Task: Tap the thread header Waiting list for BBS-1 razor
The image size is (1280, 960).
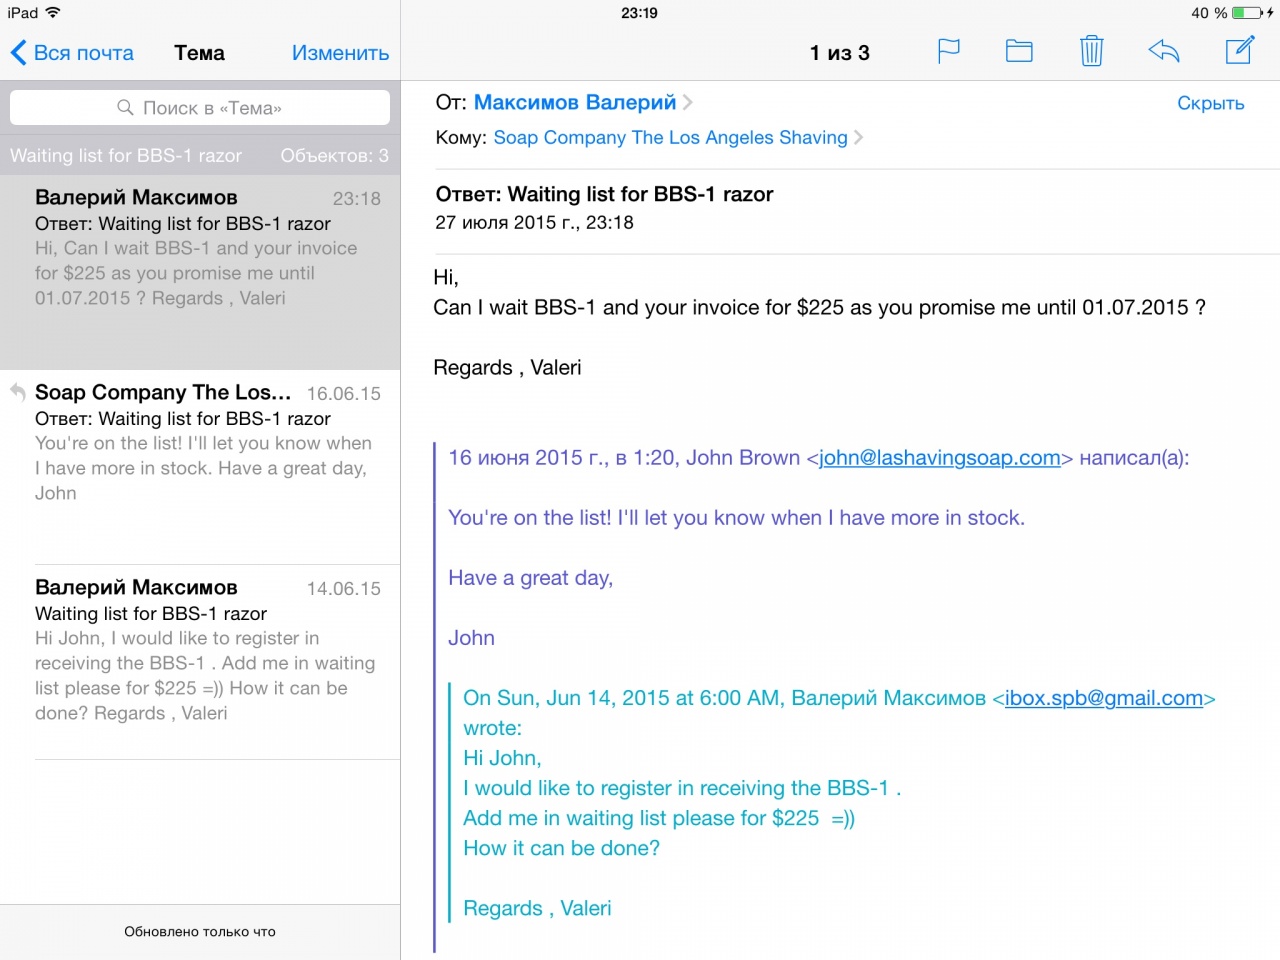Action: click(126, 155)
